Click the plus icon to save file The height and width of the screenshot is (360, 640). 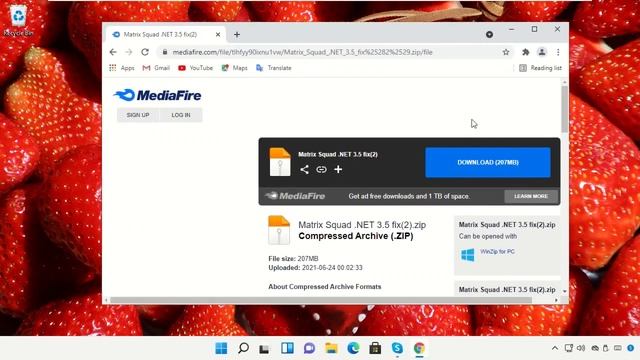(338, 169)
